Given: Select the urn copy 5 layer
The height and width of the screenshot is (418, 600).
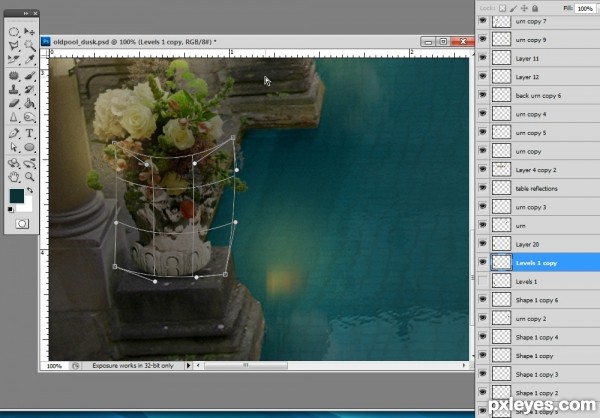Looking at the screenshot, I should [538, 132].
